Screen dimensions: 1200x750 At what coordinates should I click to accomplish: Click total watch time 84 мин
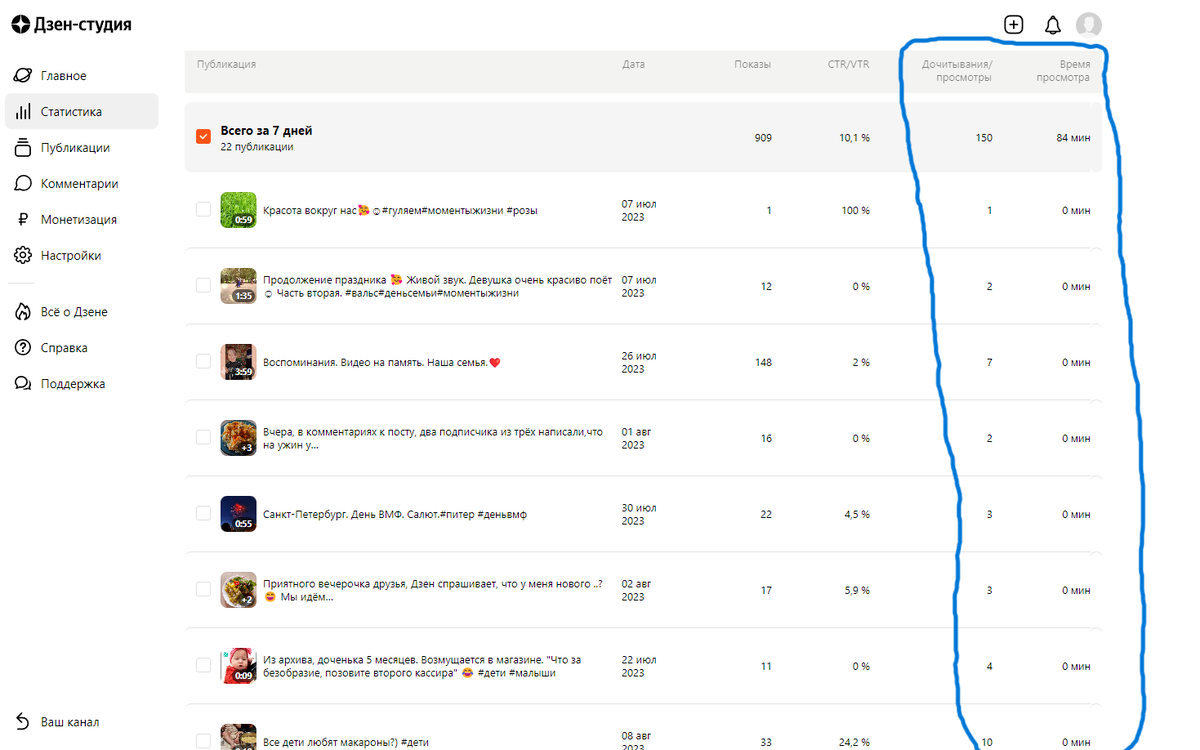tap(1072, 138)
